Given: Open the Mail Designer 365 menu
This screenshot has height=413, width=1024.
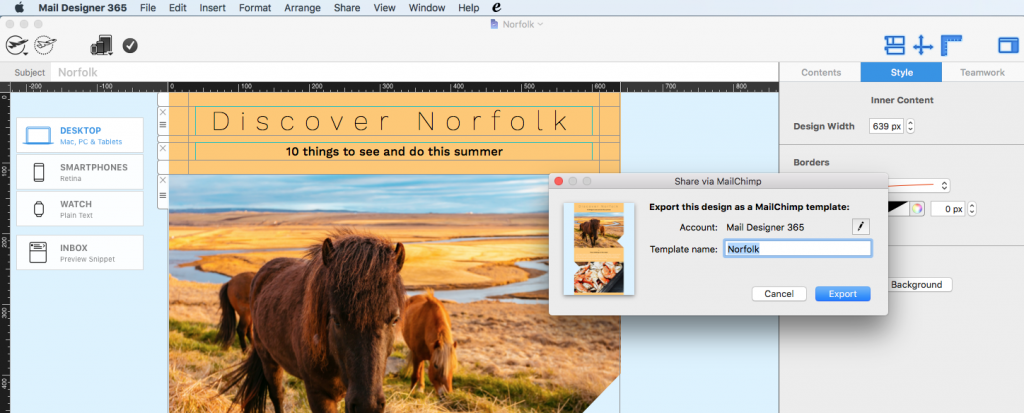Looking at the screenshot, I should pyautogui.click(x=82, y=8).
